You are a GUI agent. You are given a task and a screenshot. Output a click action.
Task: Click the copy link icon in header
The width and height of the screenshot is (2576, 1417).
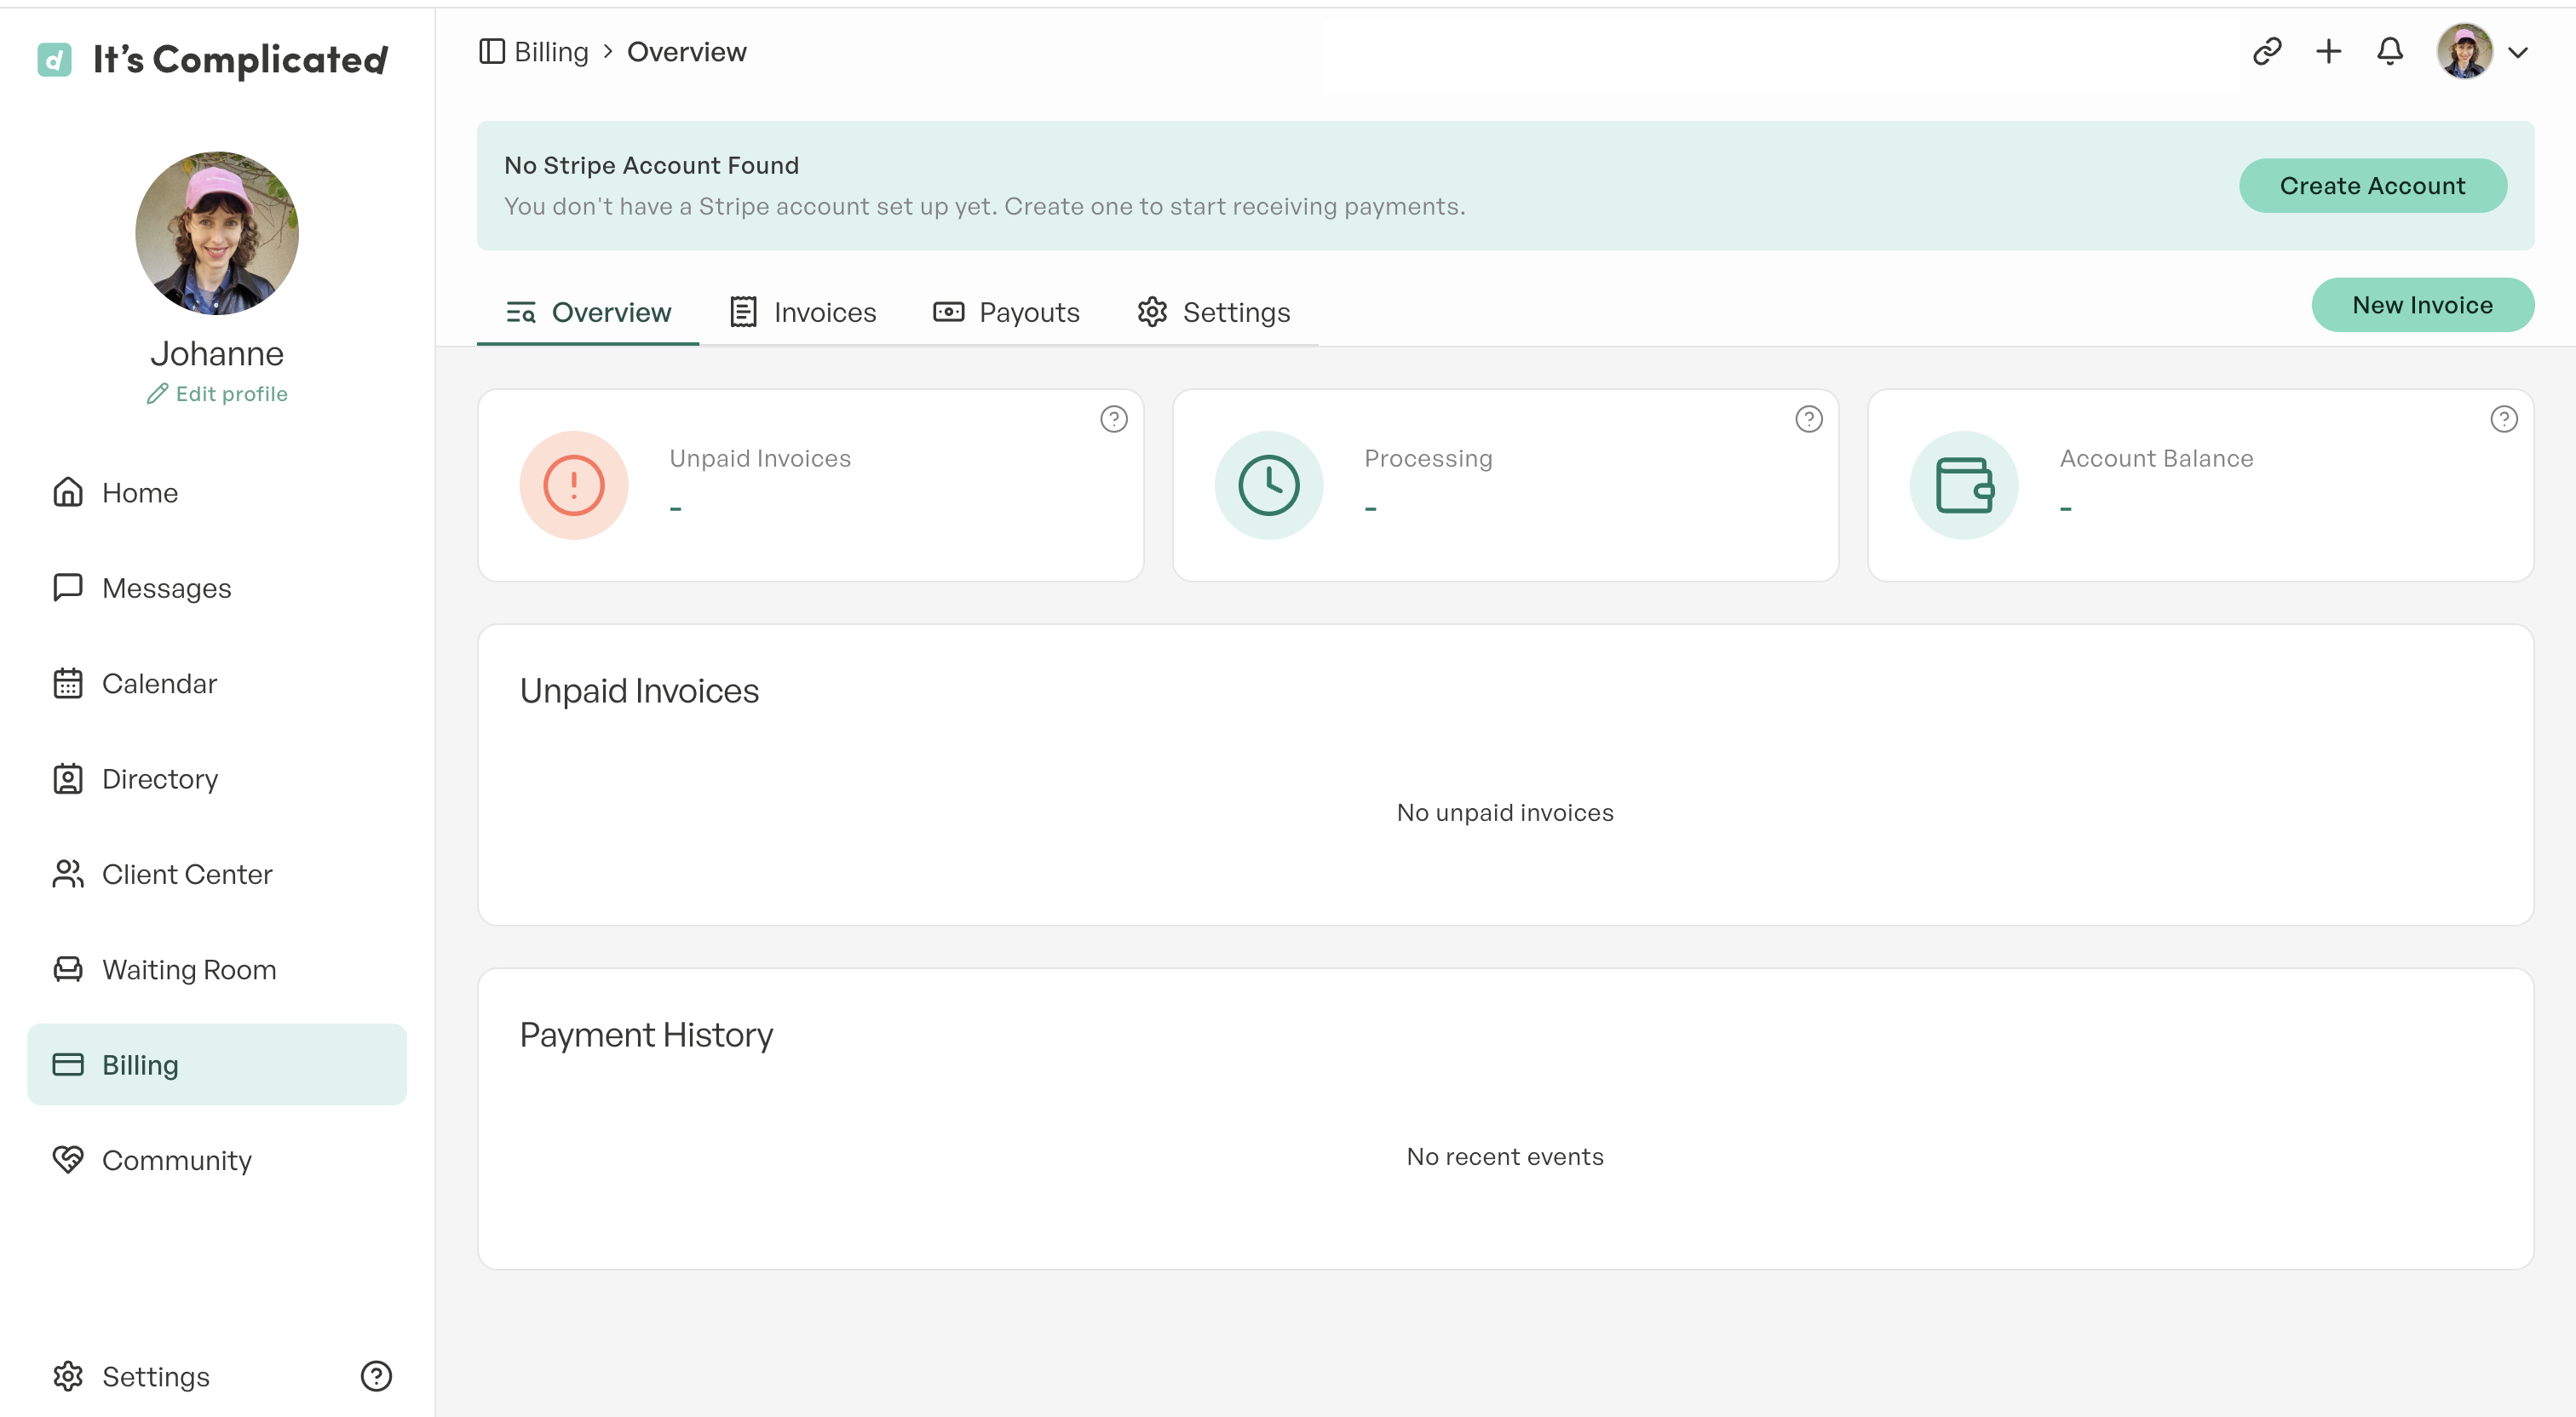2266,51
